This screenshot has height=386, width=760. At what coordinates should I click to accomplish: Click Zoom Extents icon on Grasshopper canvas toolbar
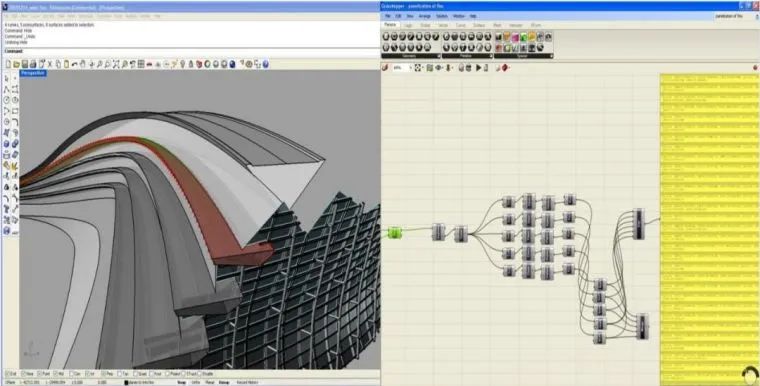417,68
